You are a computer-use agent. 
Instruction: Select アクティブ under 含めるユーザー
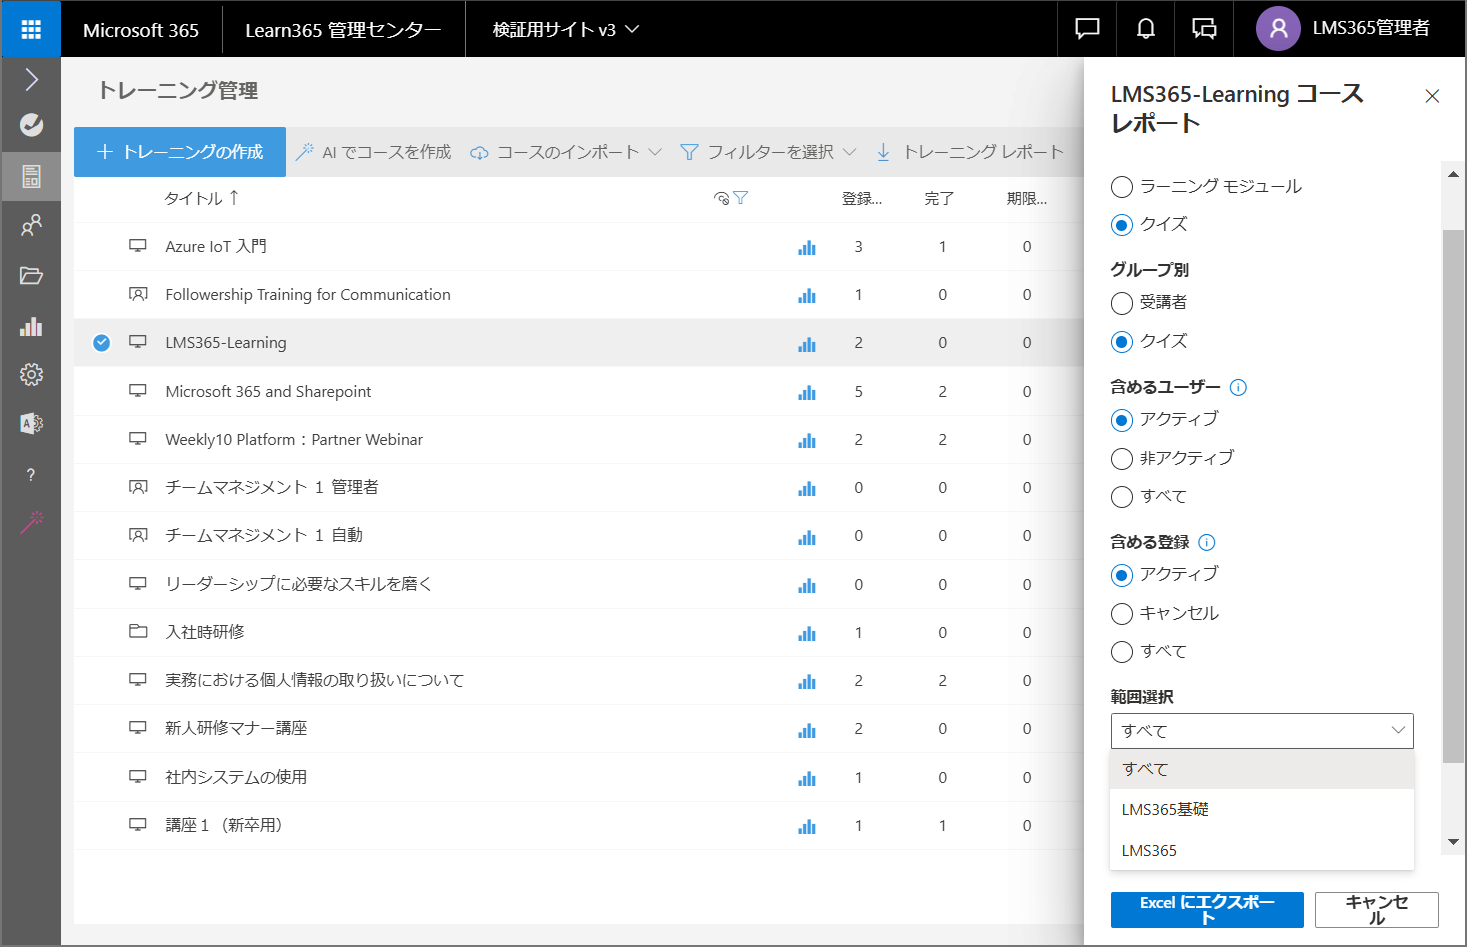(x=1122, y=420)
